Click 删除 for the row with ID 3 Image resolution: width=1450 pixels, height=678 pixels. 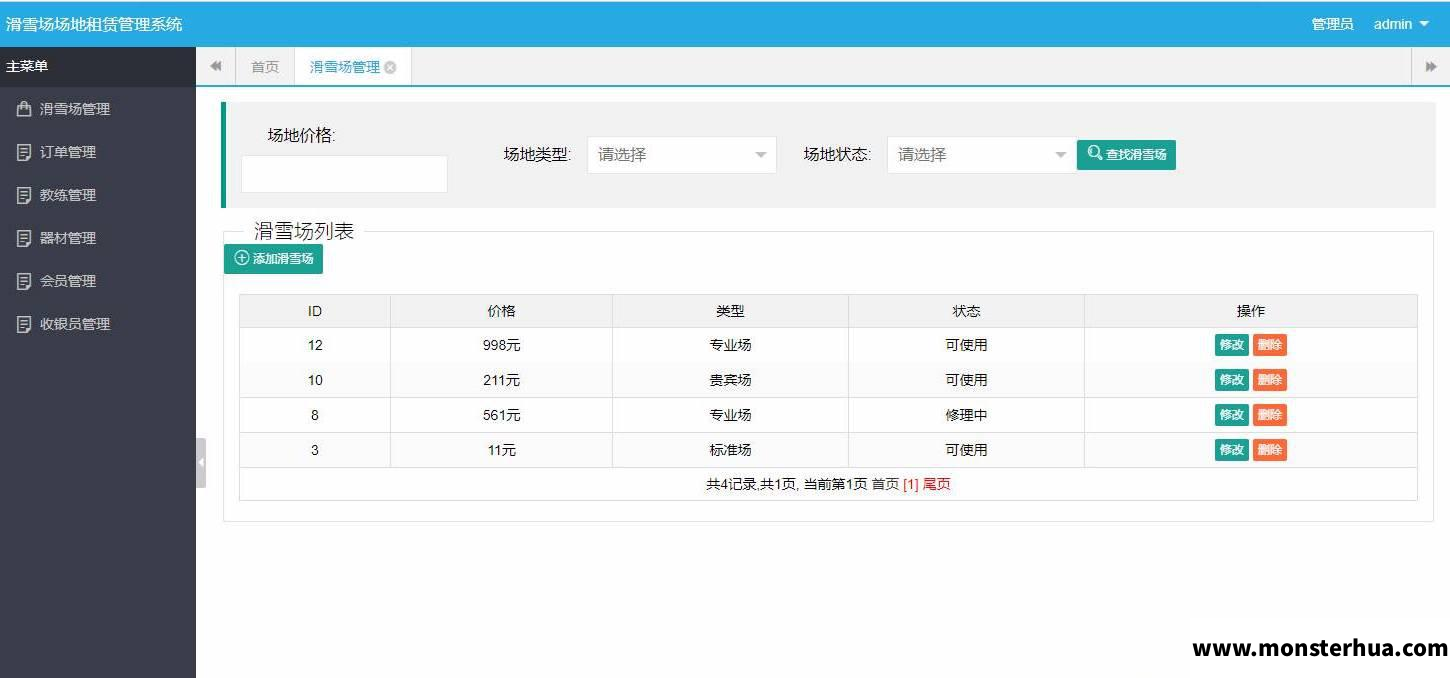point(1270,450)
